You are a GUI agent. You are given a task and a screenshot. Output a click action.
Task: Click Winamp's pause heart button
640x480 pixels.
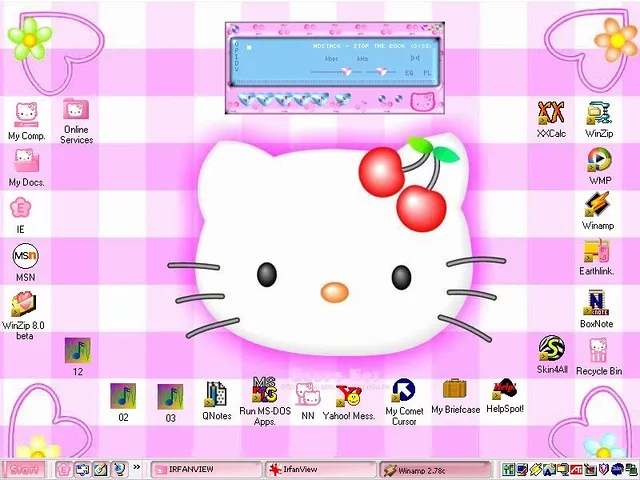point(284,99)
